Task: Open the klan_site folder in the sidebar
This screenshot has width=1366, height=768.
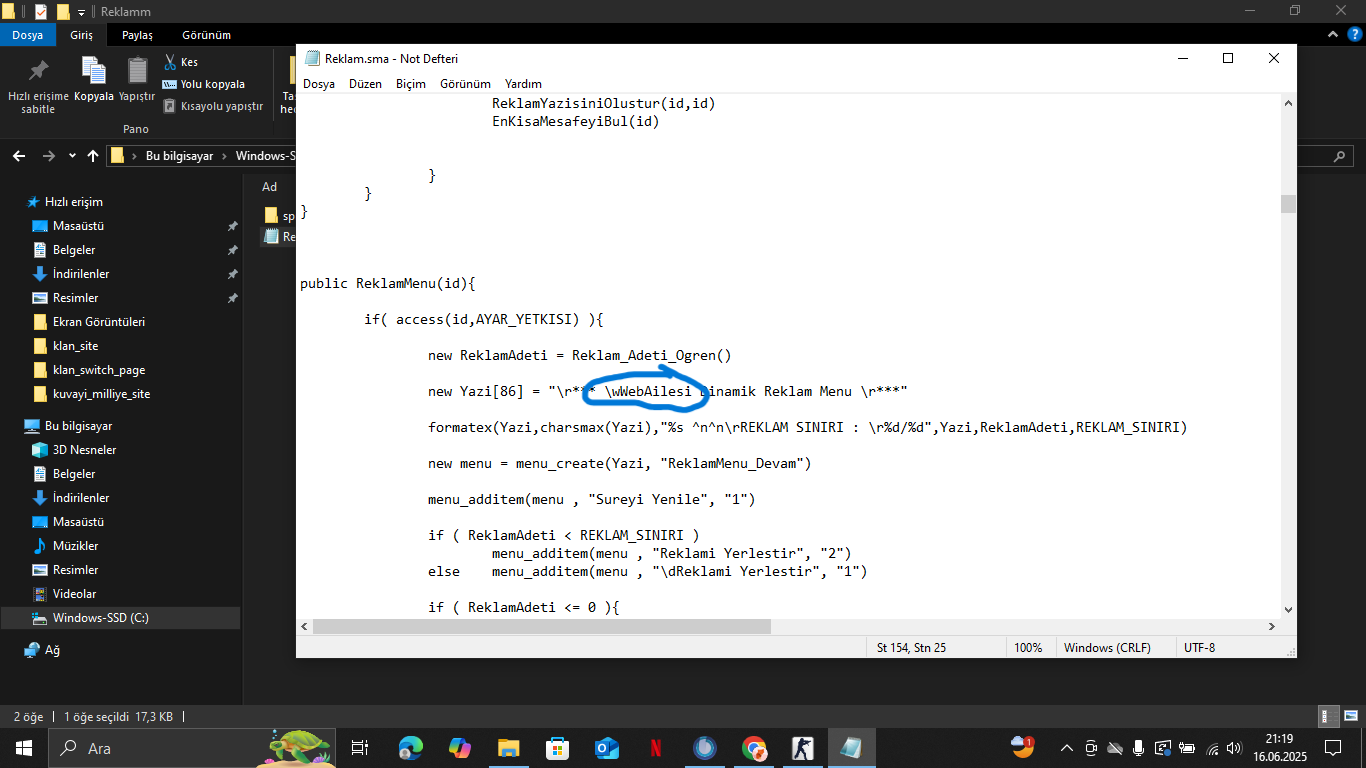Action: [75, 346]
